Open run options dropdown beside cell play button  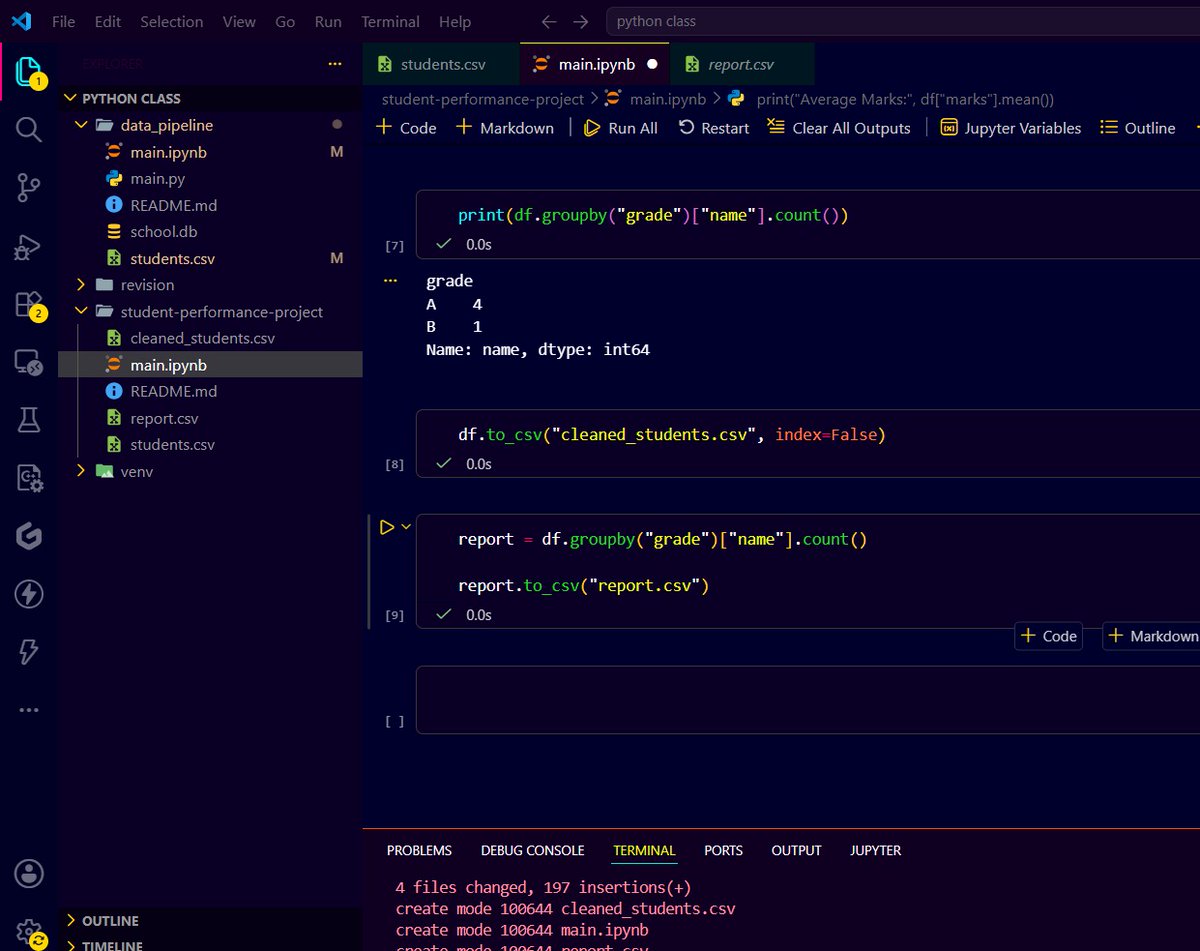(406, 527)
